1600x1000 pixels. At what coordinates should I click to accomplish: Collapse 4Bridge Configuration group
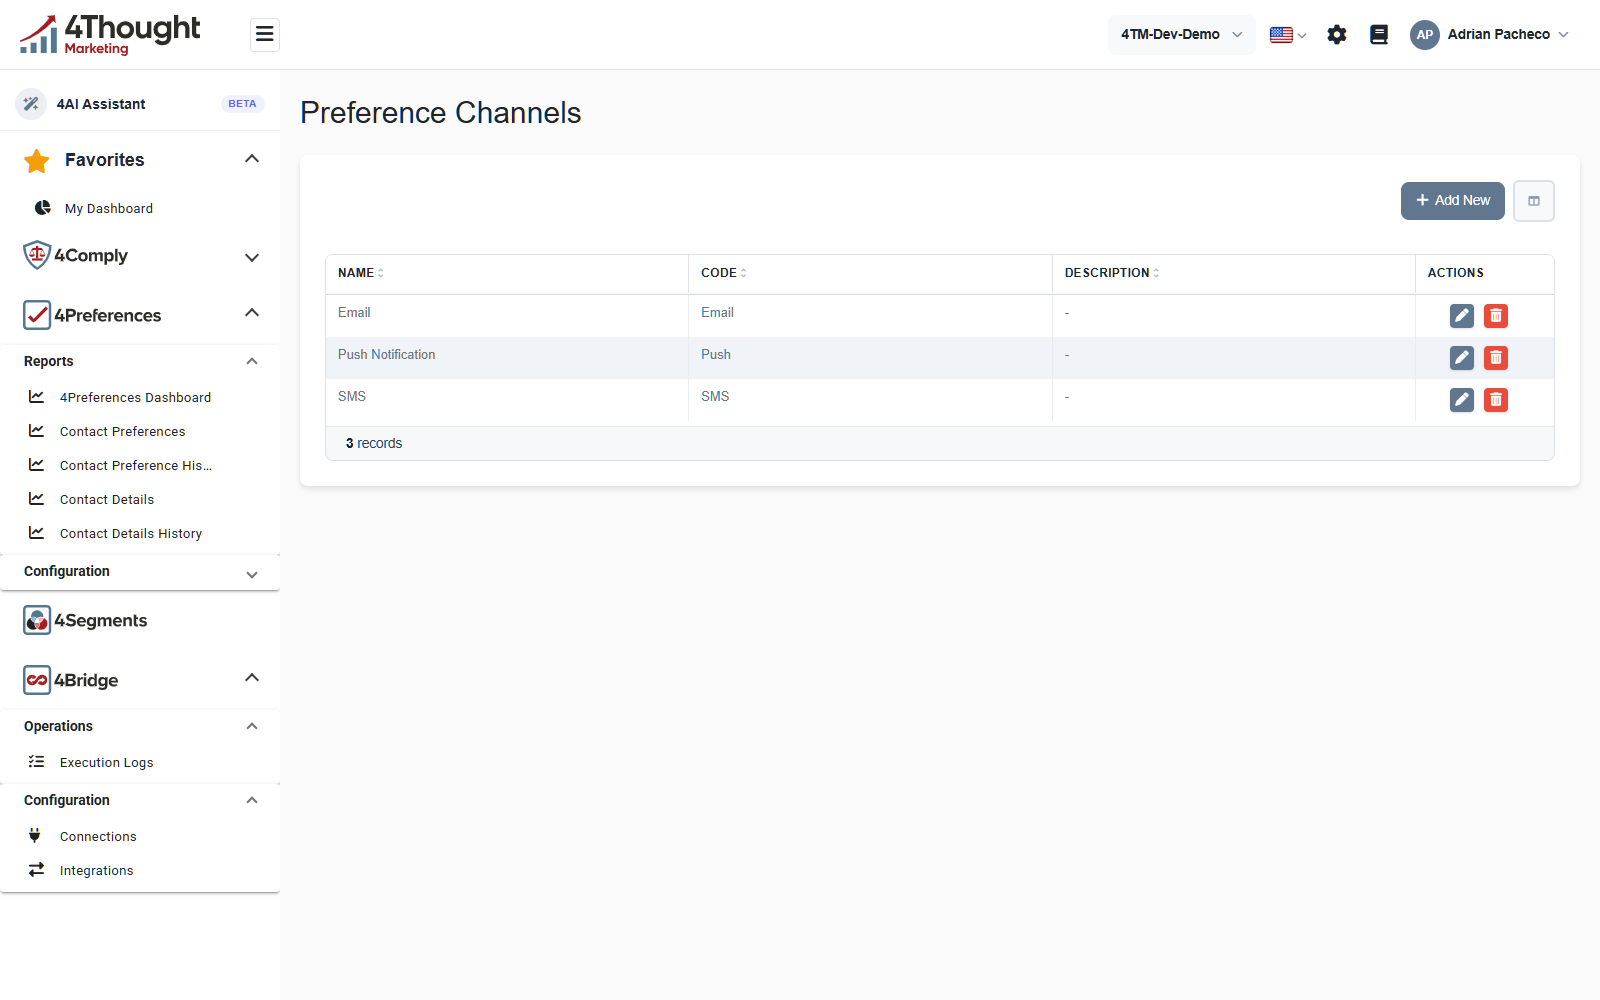click(252, 800)
